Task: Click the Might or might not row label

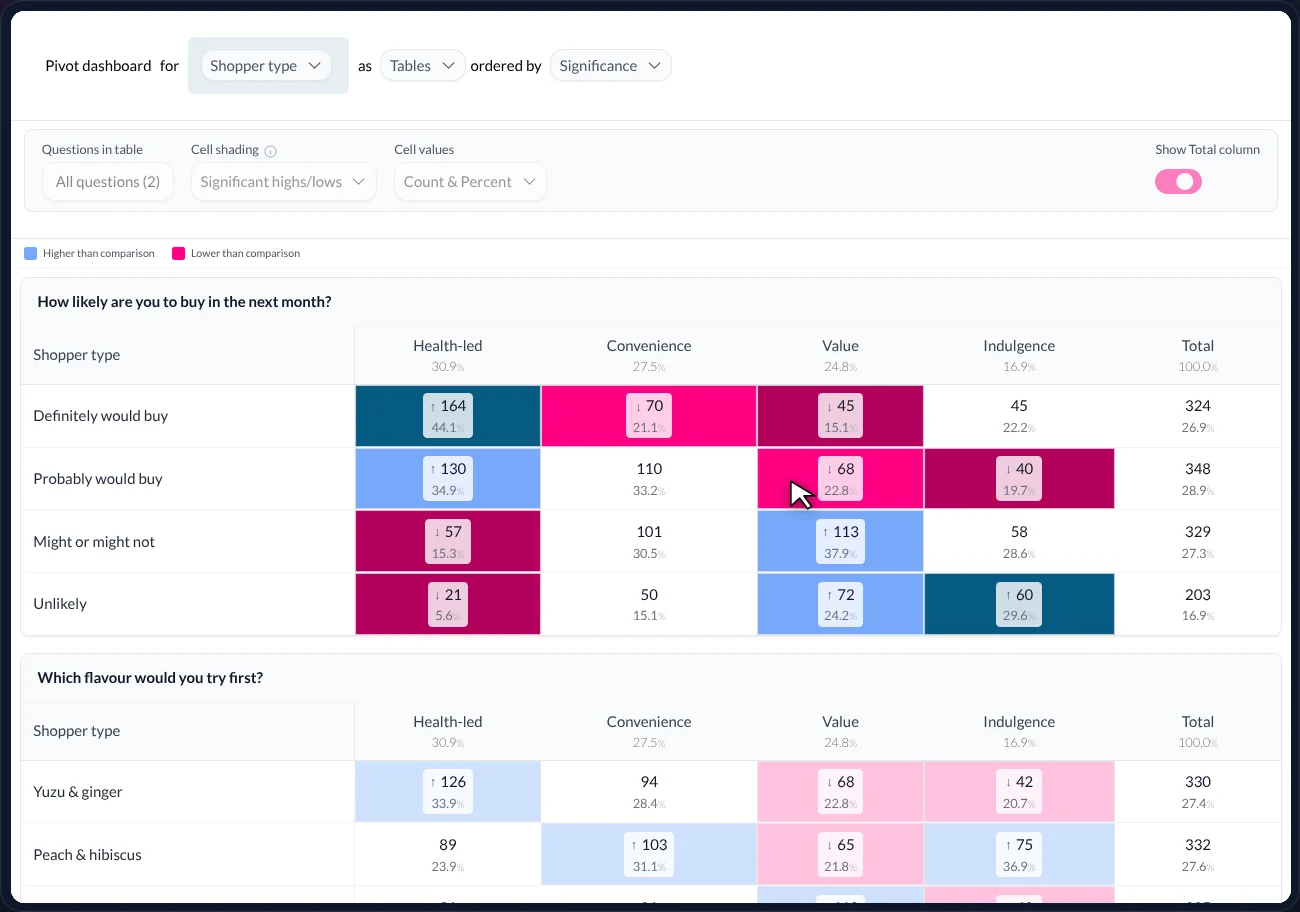Action: pyautogui.click(x=94, y=542)
